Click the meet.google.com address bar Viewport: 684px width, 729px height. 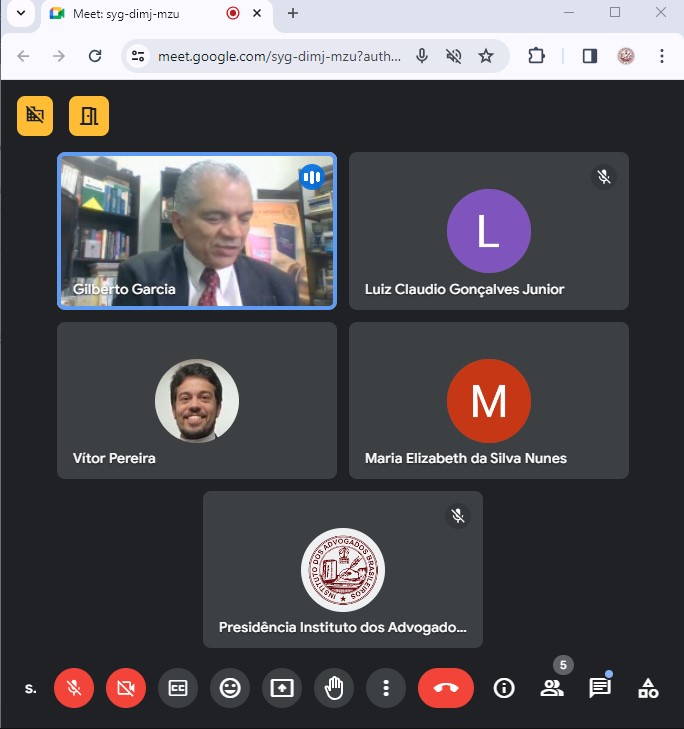[x=280, y=56]
